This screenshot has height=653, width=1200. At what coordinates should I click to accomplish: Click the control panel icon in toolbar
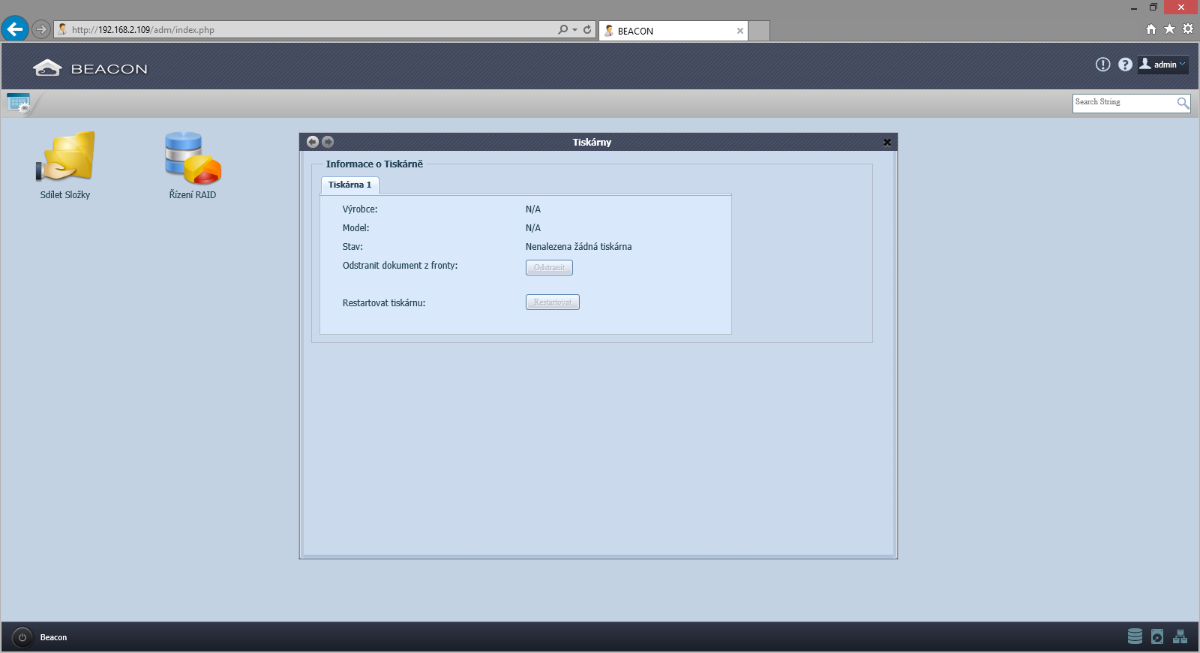(18, 102)
